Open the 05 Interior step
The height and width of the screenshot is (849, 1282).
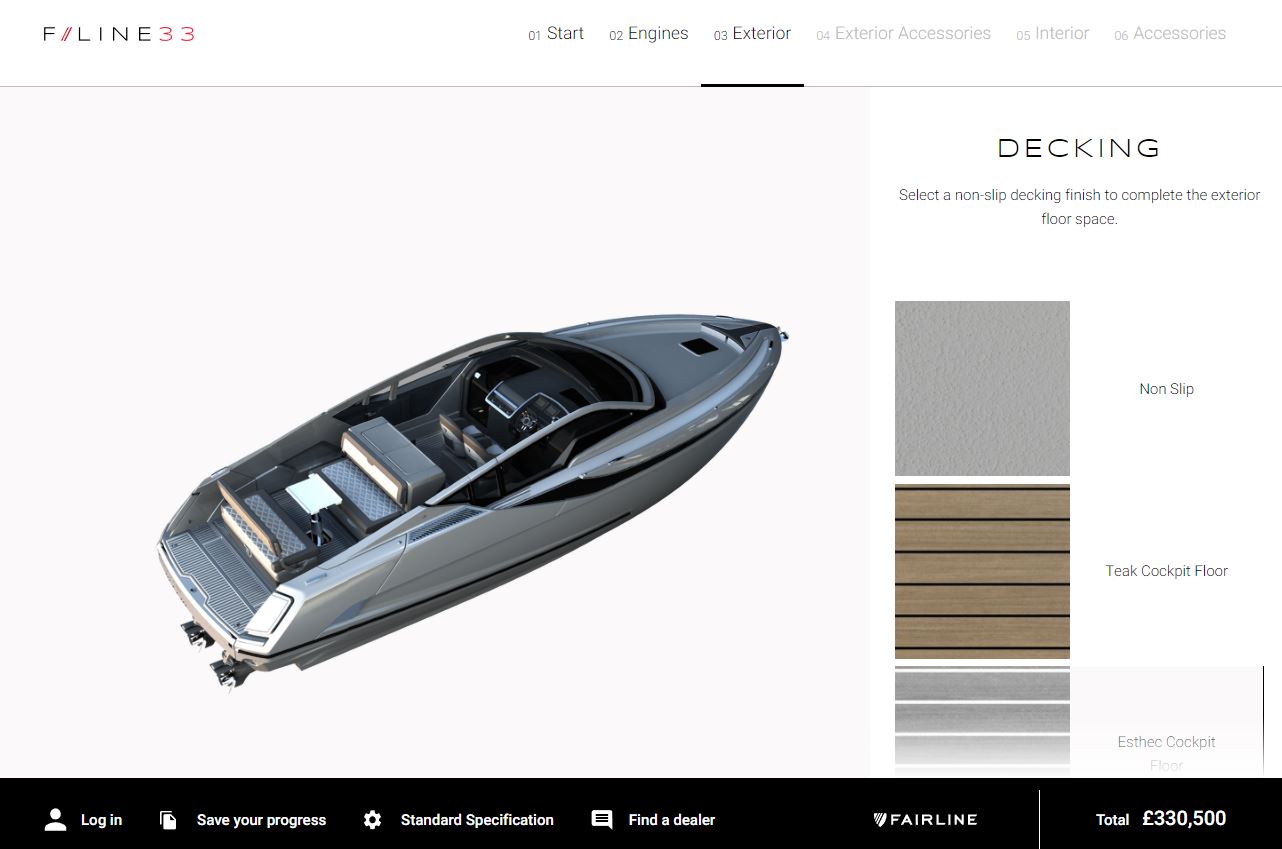tap(1052, 34)
